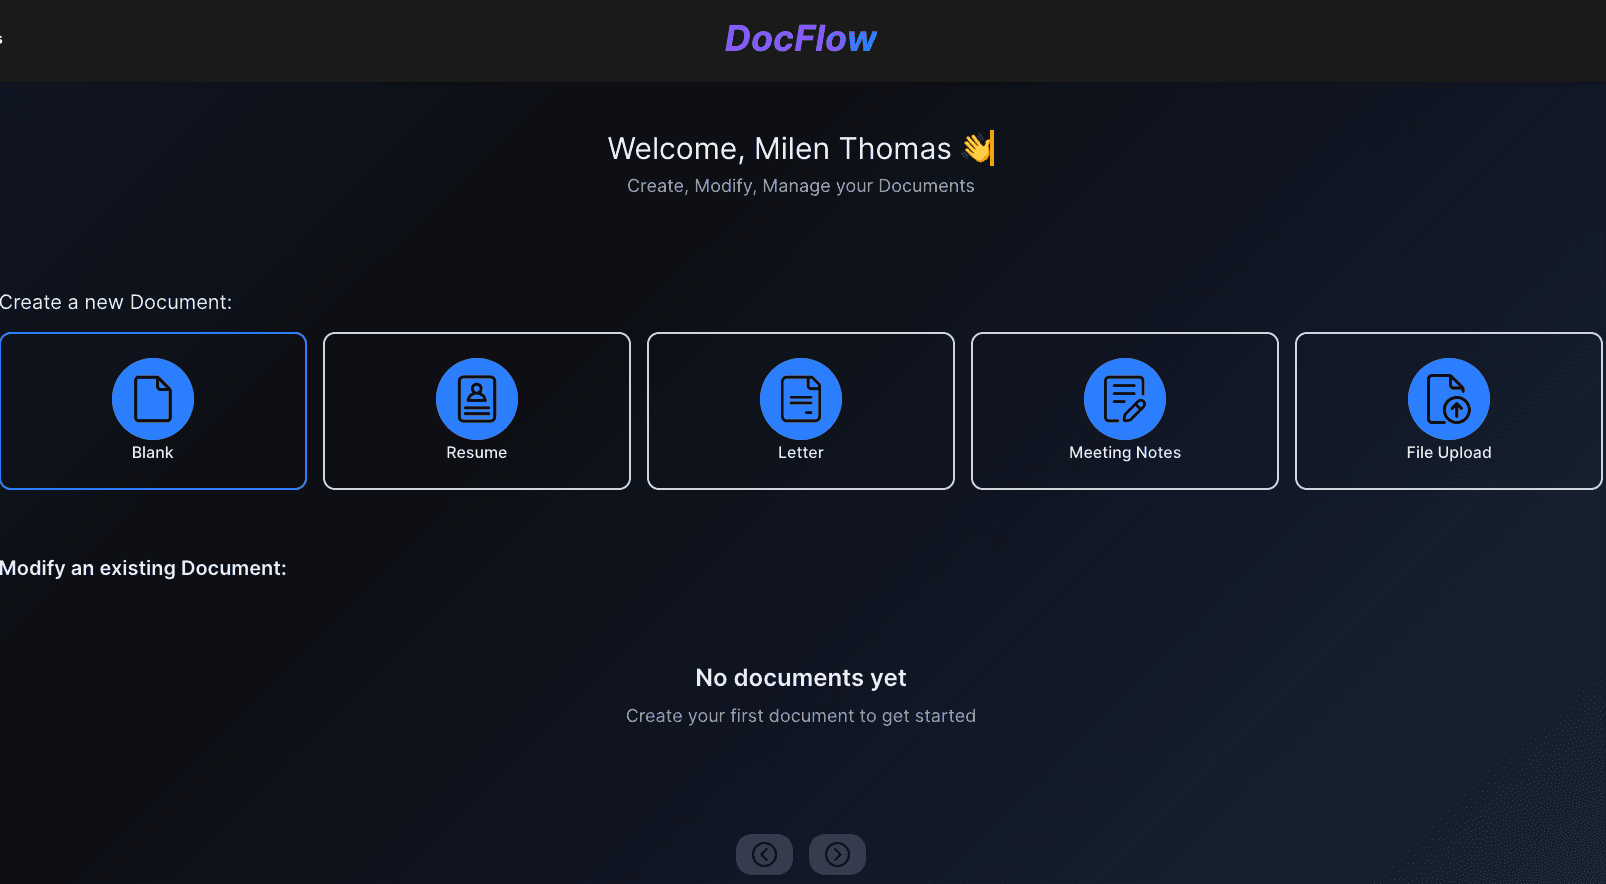Viewport: 1606px width, 884px height.
Task: Click the Letter document icon
Action: click(x=801, y=399)
